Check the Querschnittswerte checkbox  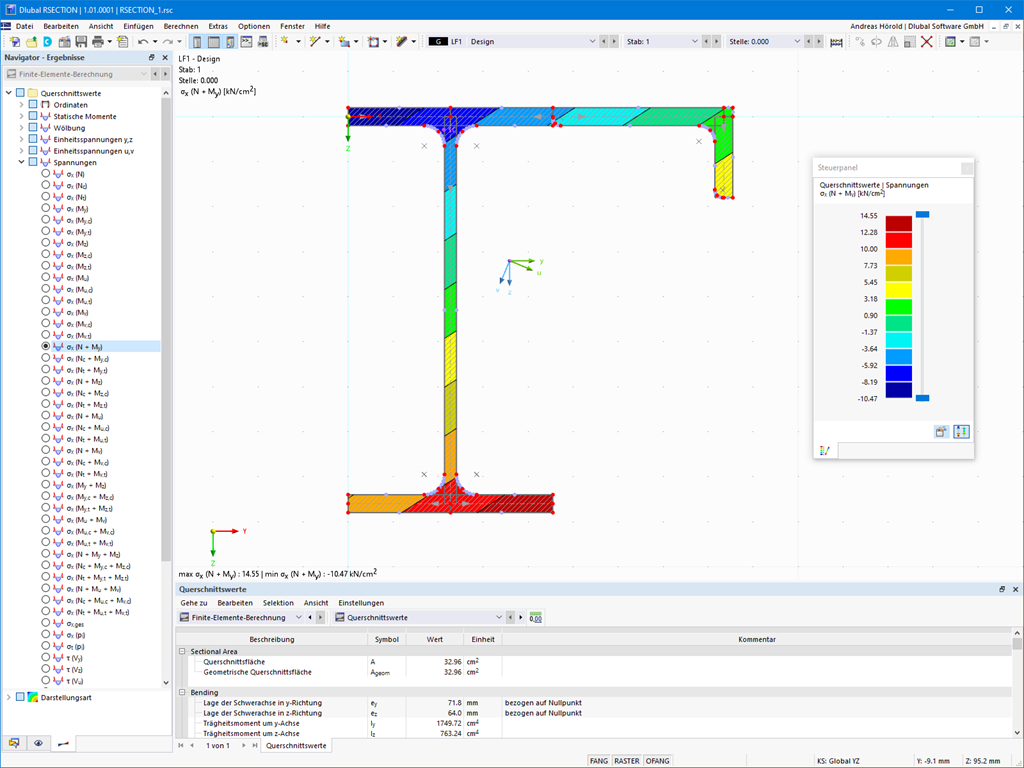click(x=20, y=93)
